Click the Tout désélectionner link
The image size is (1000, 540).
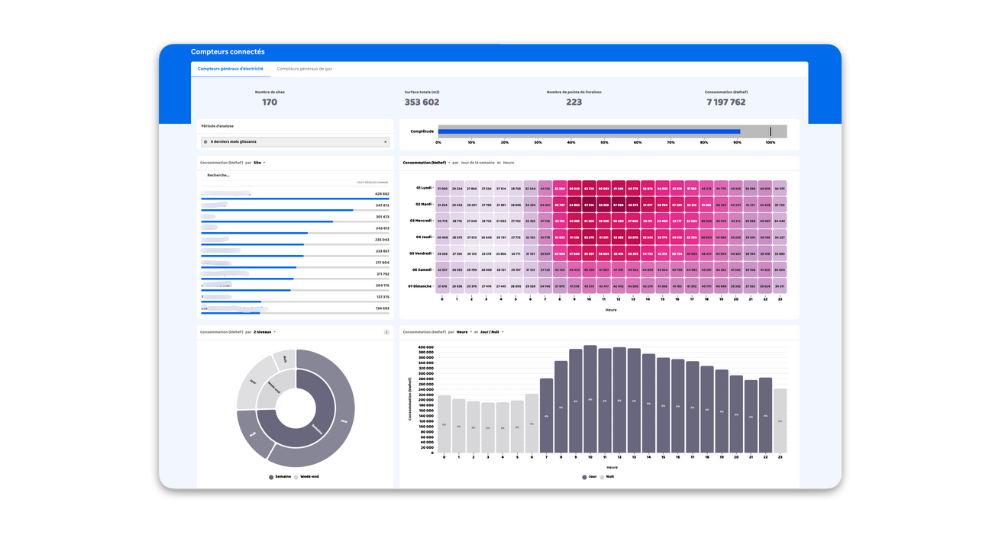pyautogui.click(x=372, y=182)
